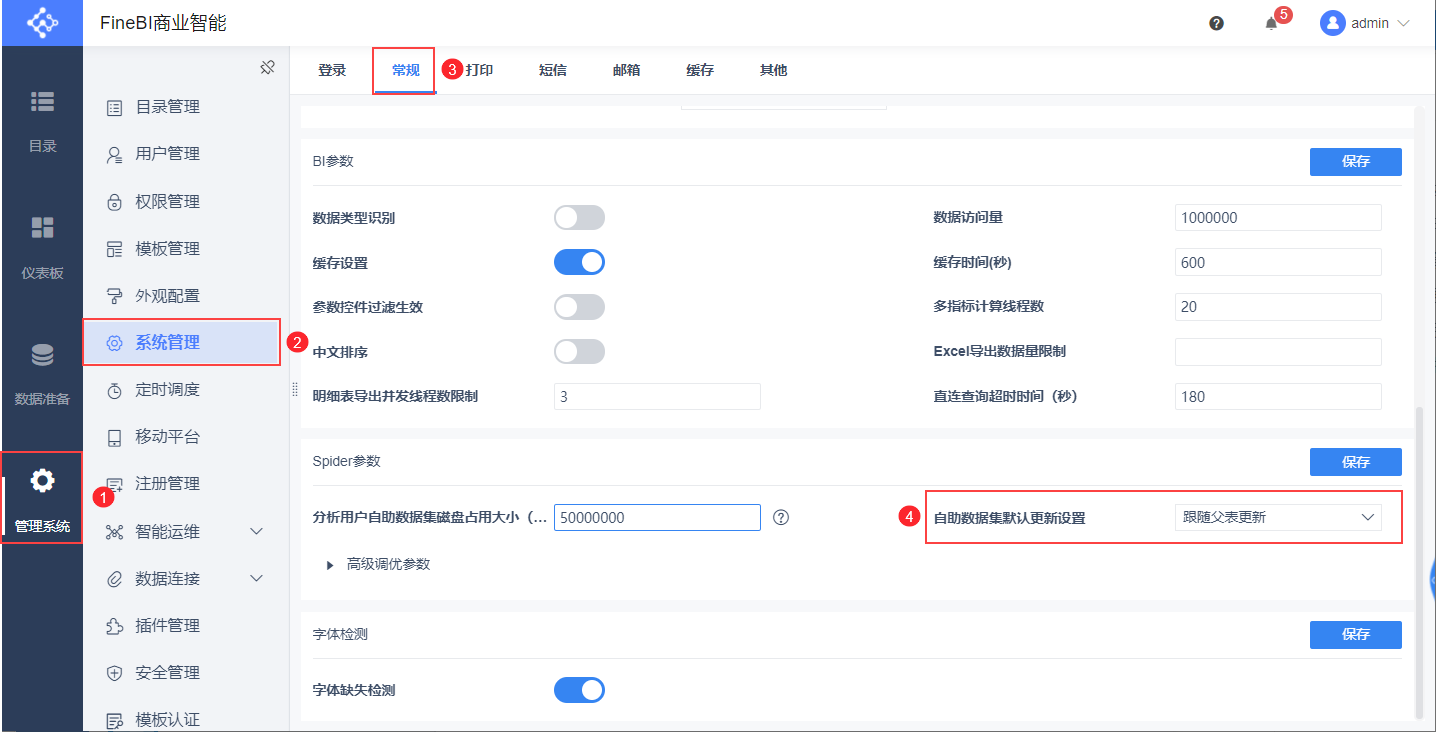
Task: Click the 多指标计算线程数 input field
Action: tap(1278, 307)
